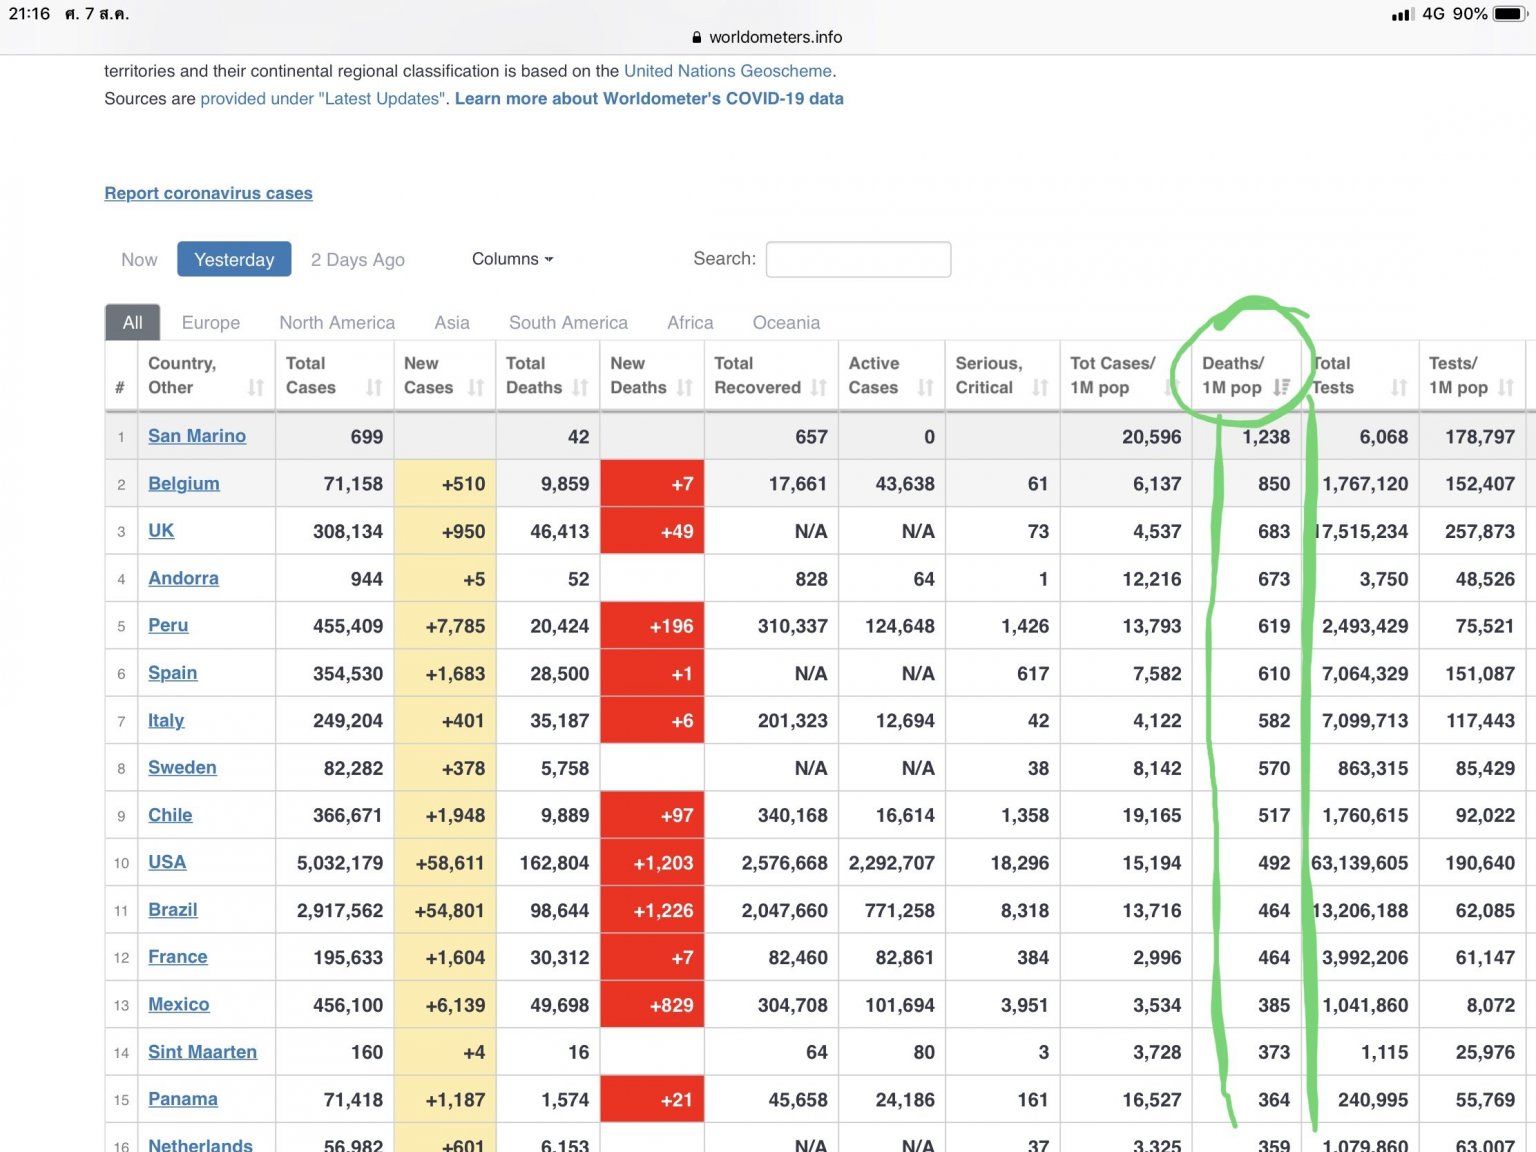Tap the padlock icon beside worldometers.info

pos(697,37)
